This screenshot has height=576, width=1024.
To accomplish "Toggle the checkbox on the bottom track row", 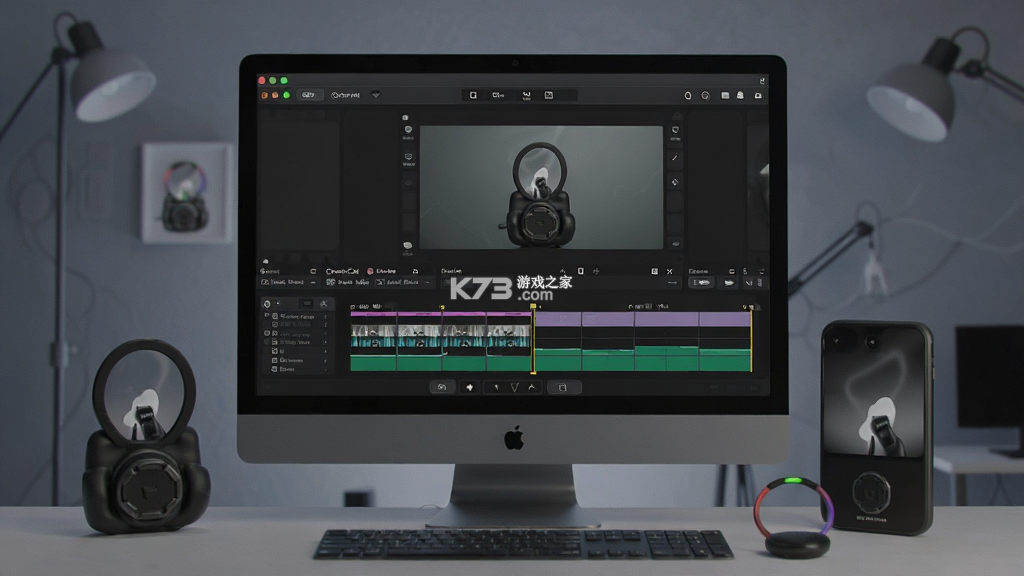I will (274, 369).
